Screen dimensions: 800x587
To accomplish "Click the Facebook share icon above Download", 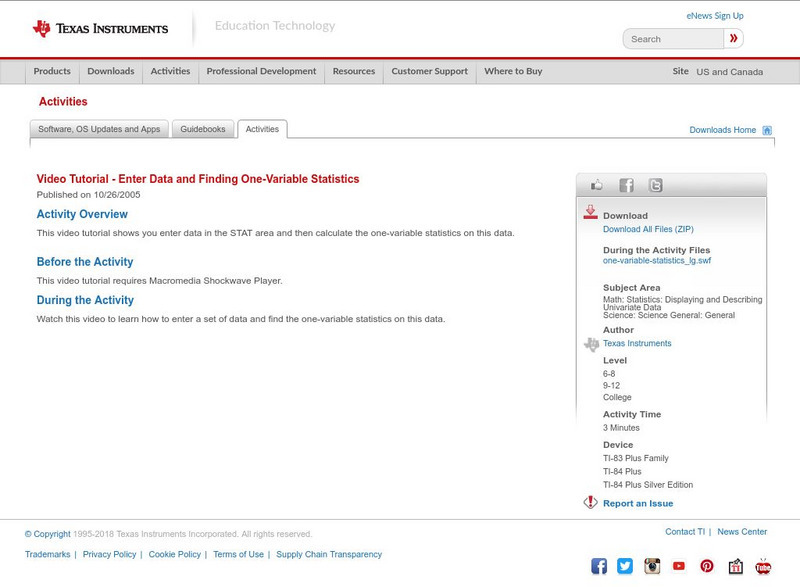I will (x=626, y=184).
